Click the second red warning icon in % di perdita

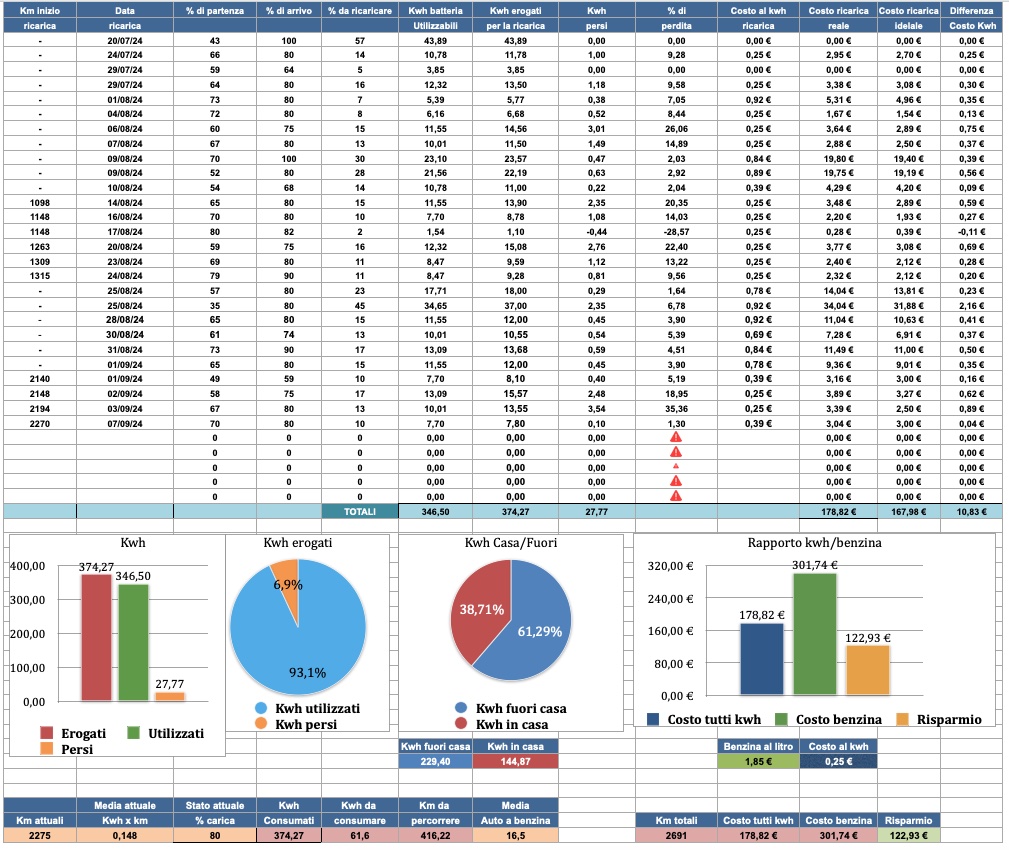tap(676, 452)
